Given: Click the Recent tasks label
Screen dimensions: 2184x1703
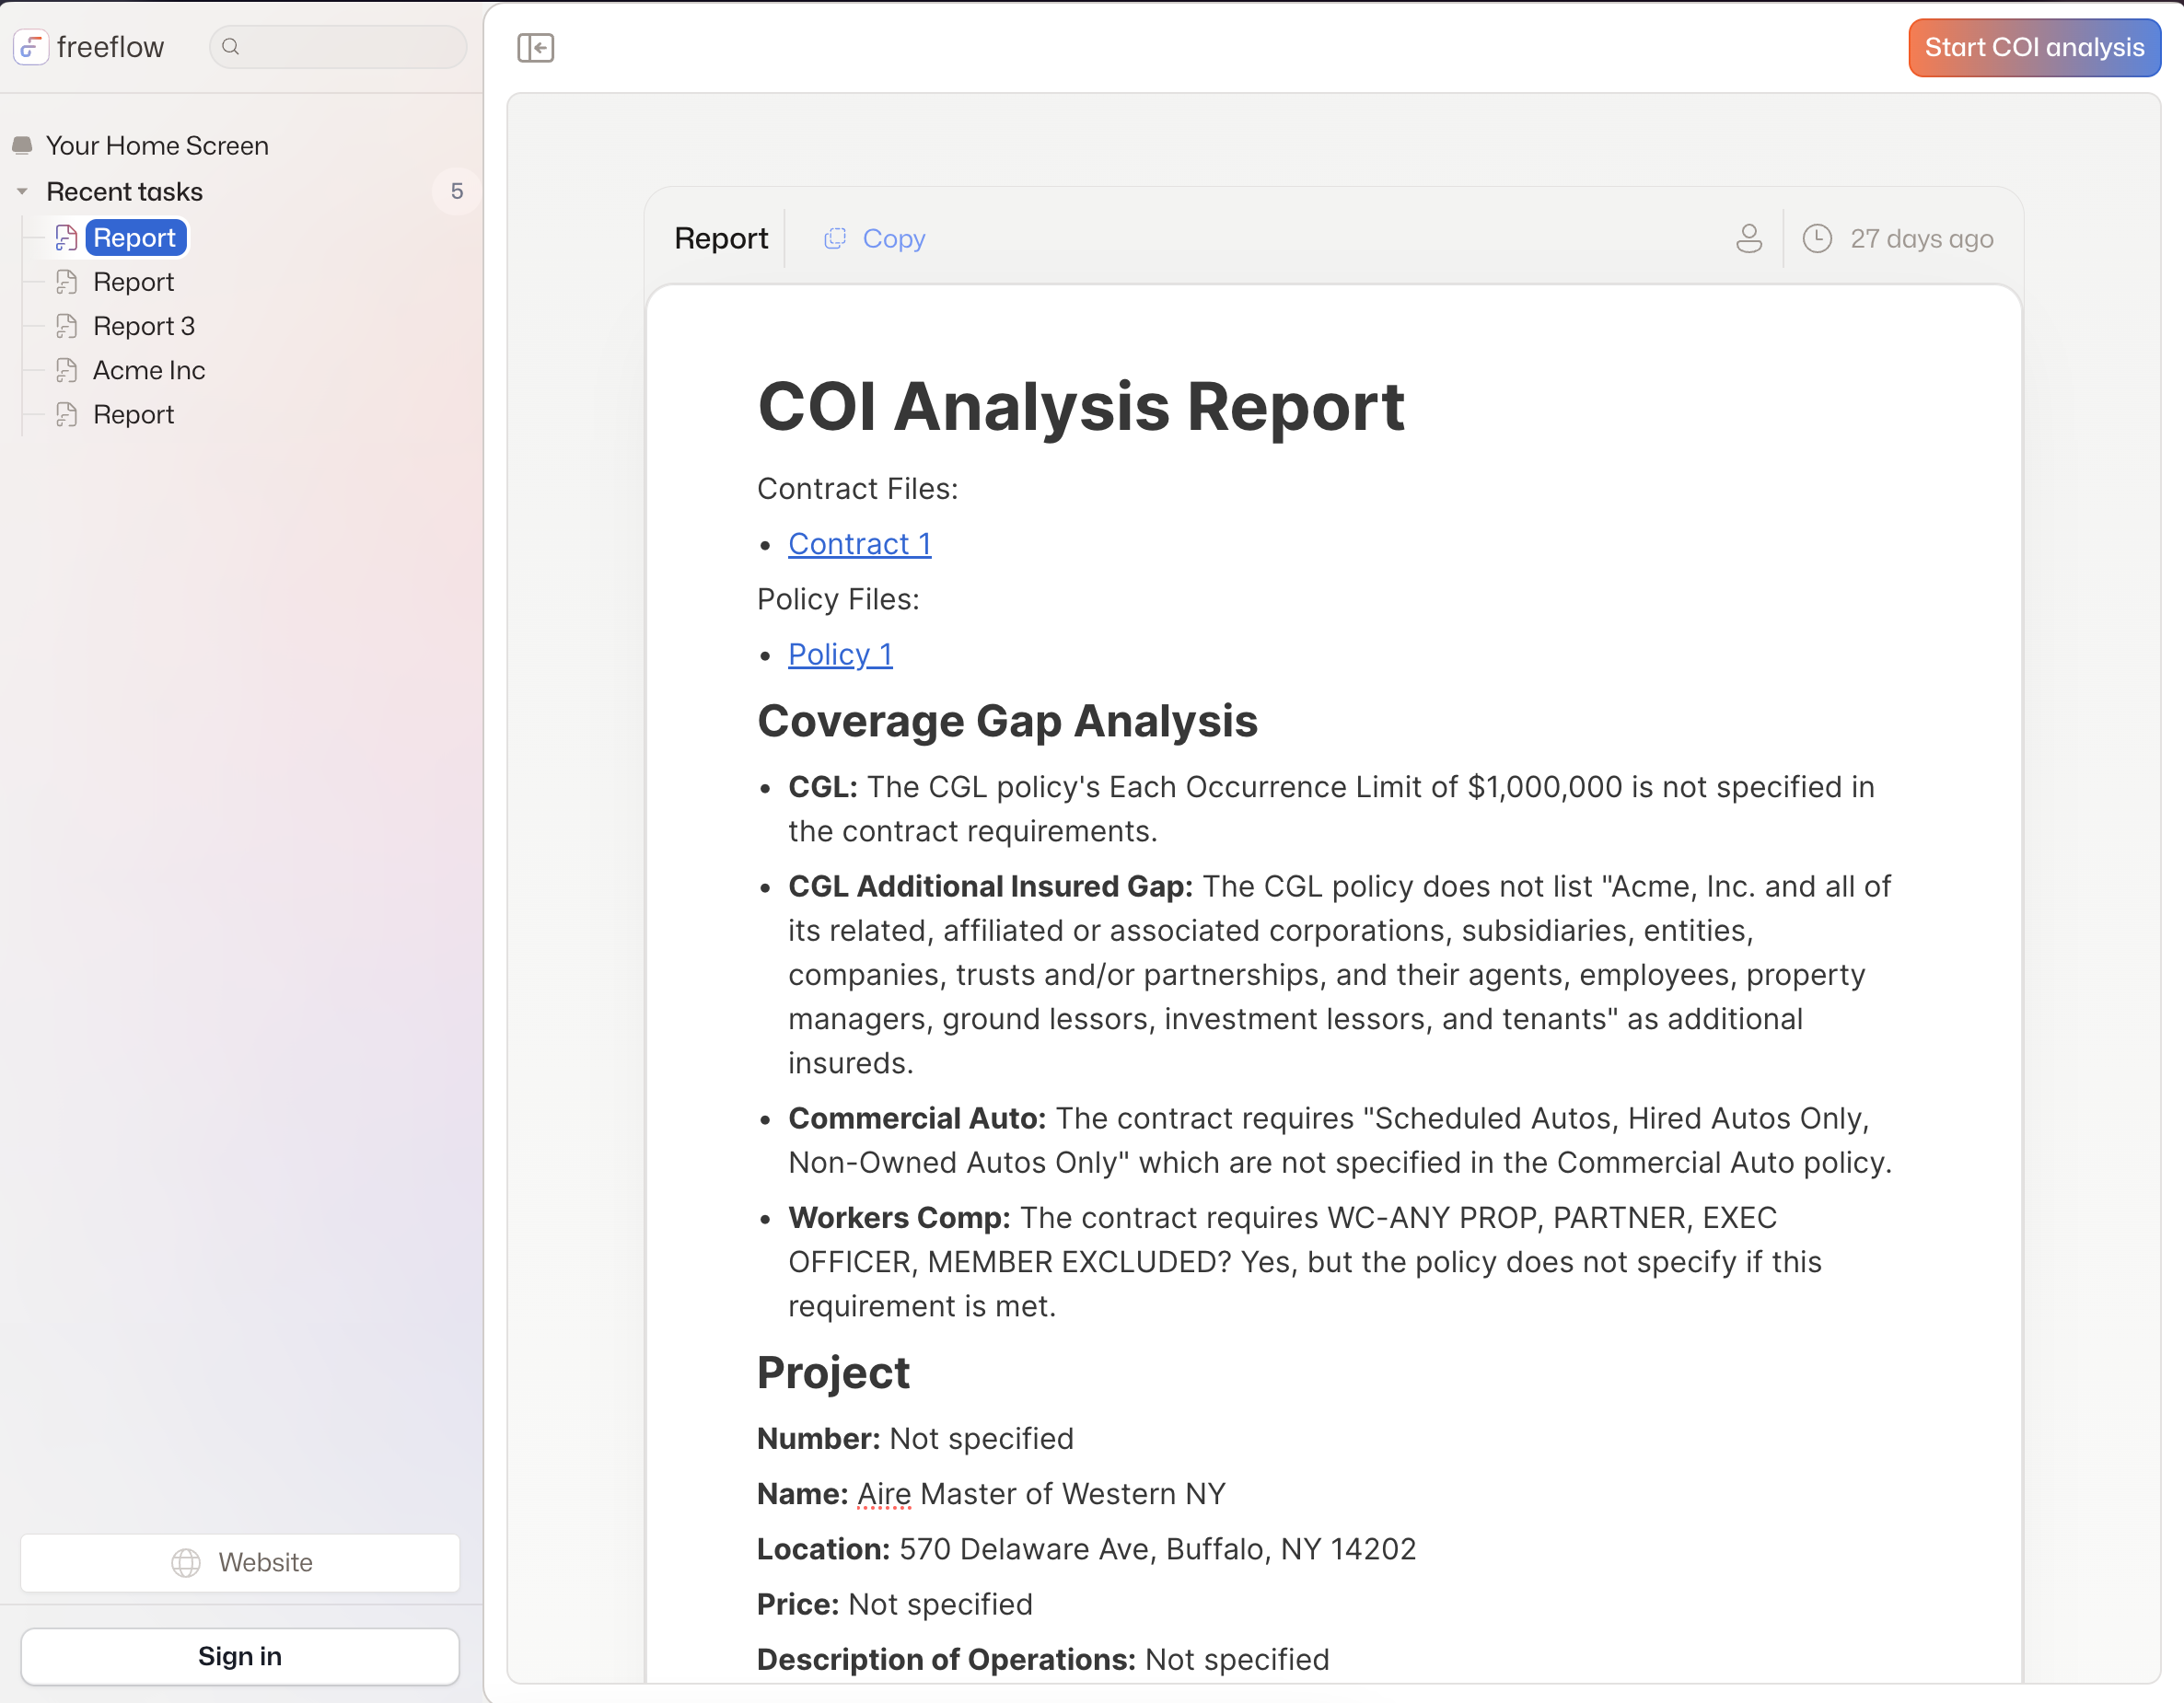Looking at the screenshot, I should tap(125, 191).
